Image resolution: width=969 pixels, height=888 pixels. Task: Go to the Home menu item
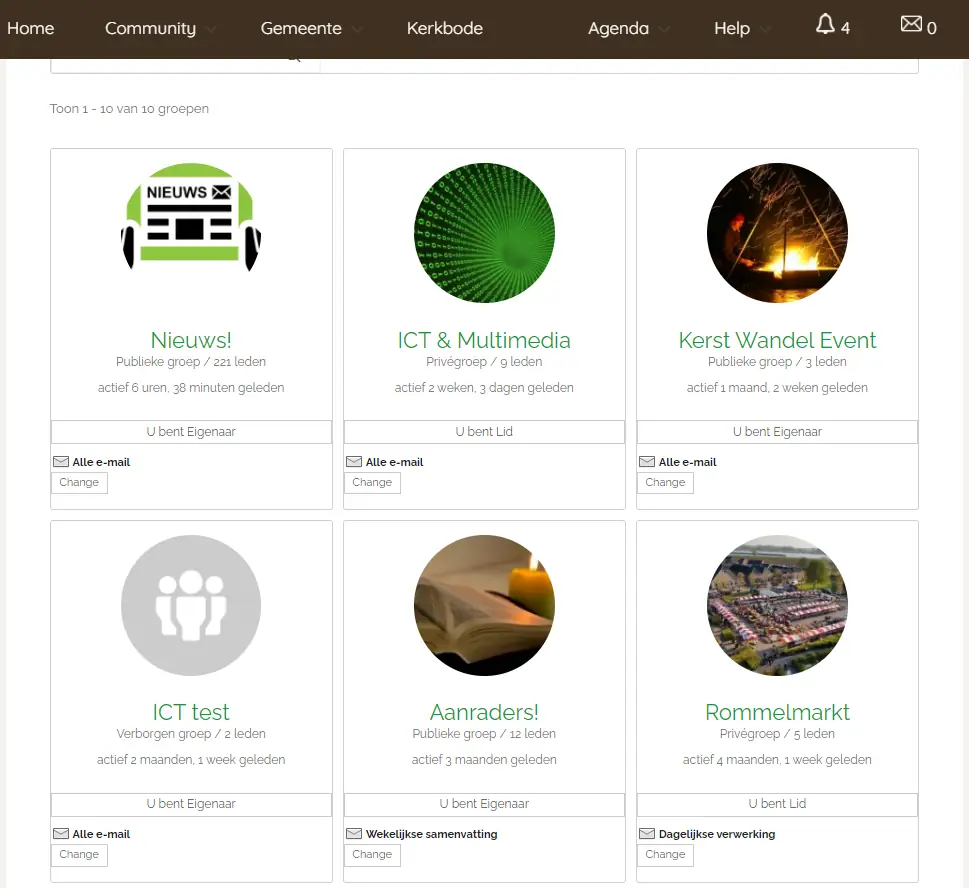[31, 28]
